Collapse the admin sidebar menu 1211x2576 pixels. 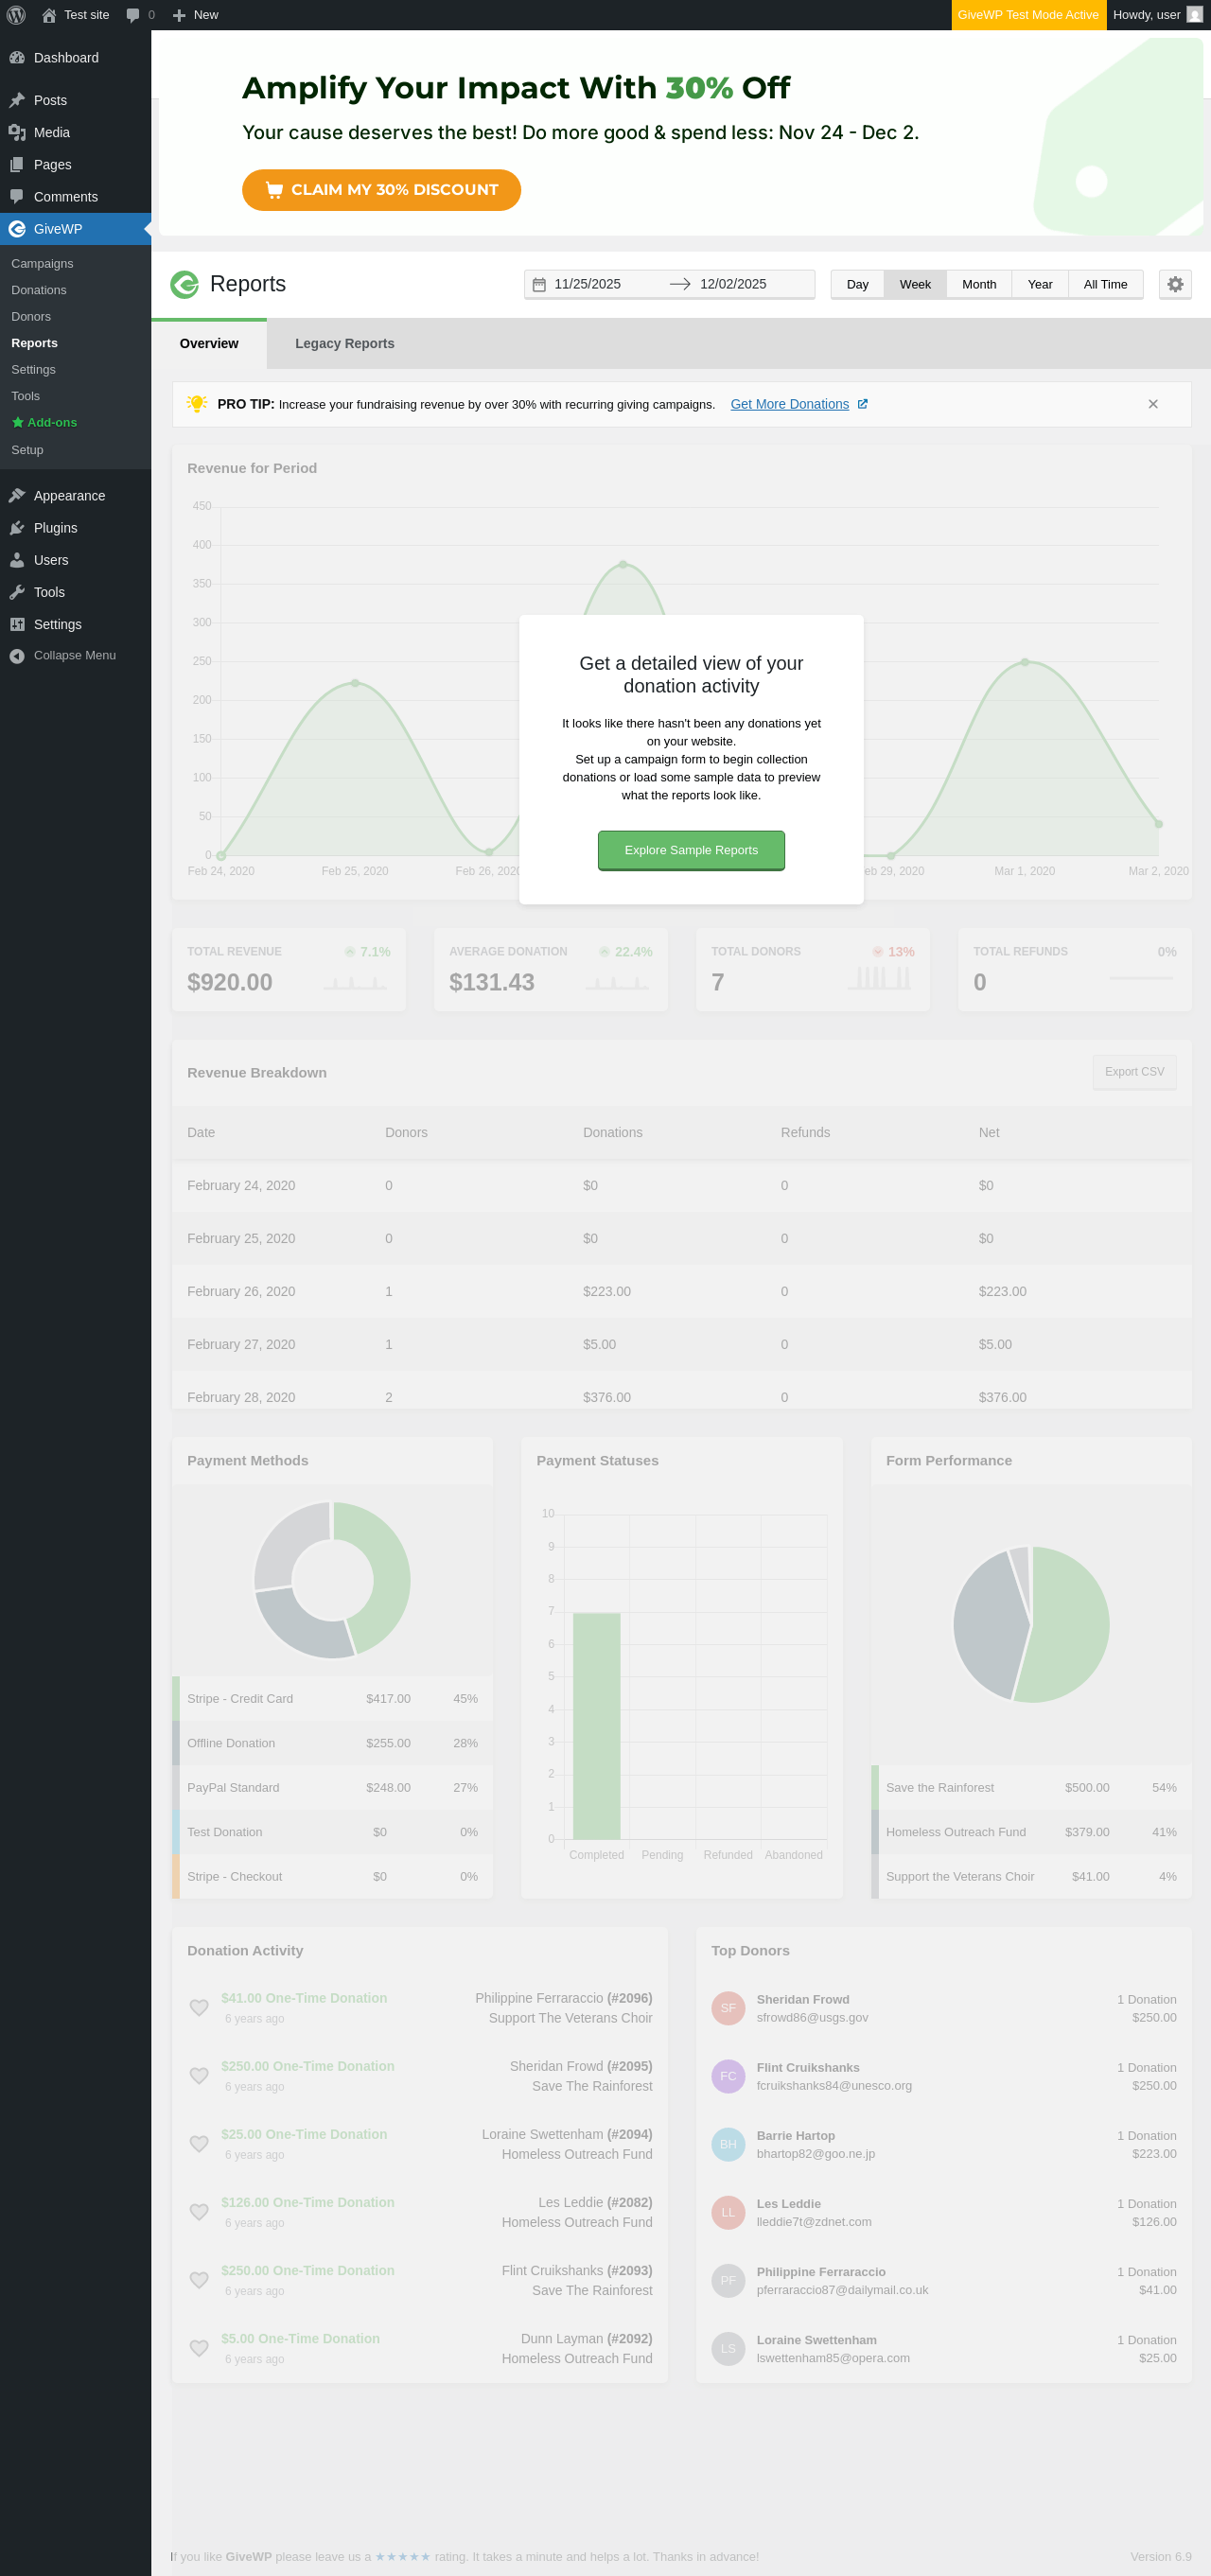pyautogui.click(x=75, y=656)
